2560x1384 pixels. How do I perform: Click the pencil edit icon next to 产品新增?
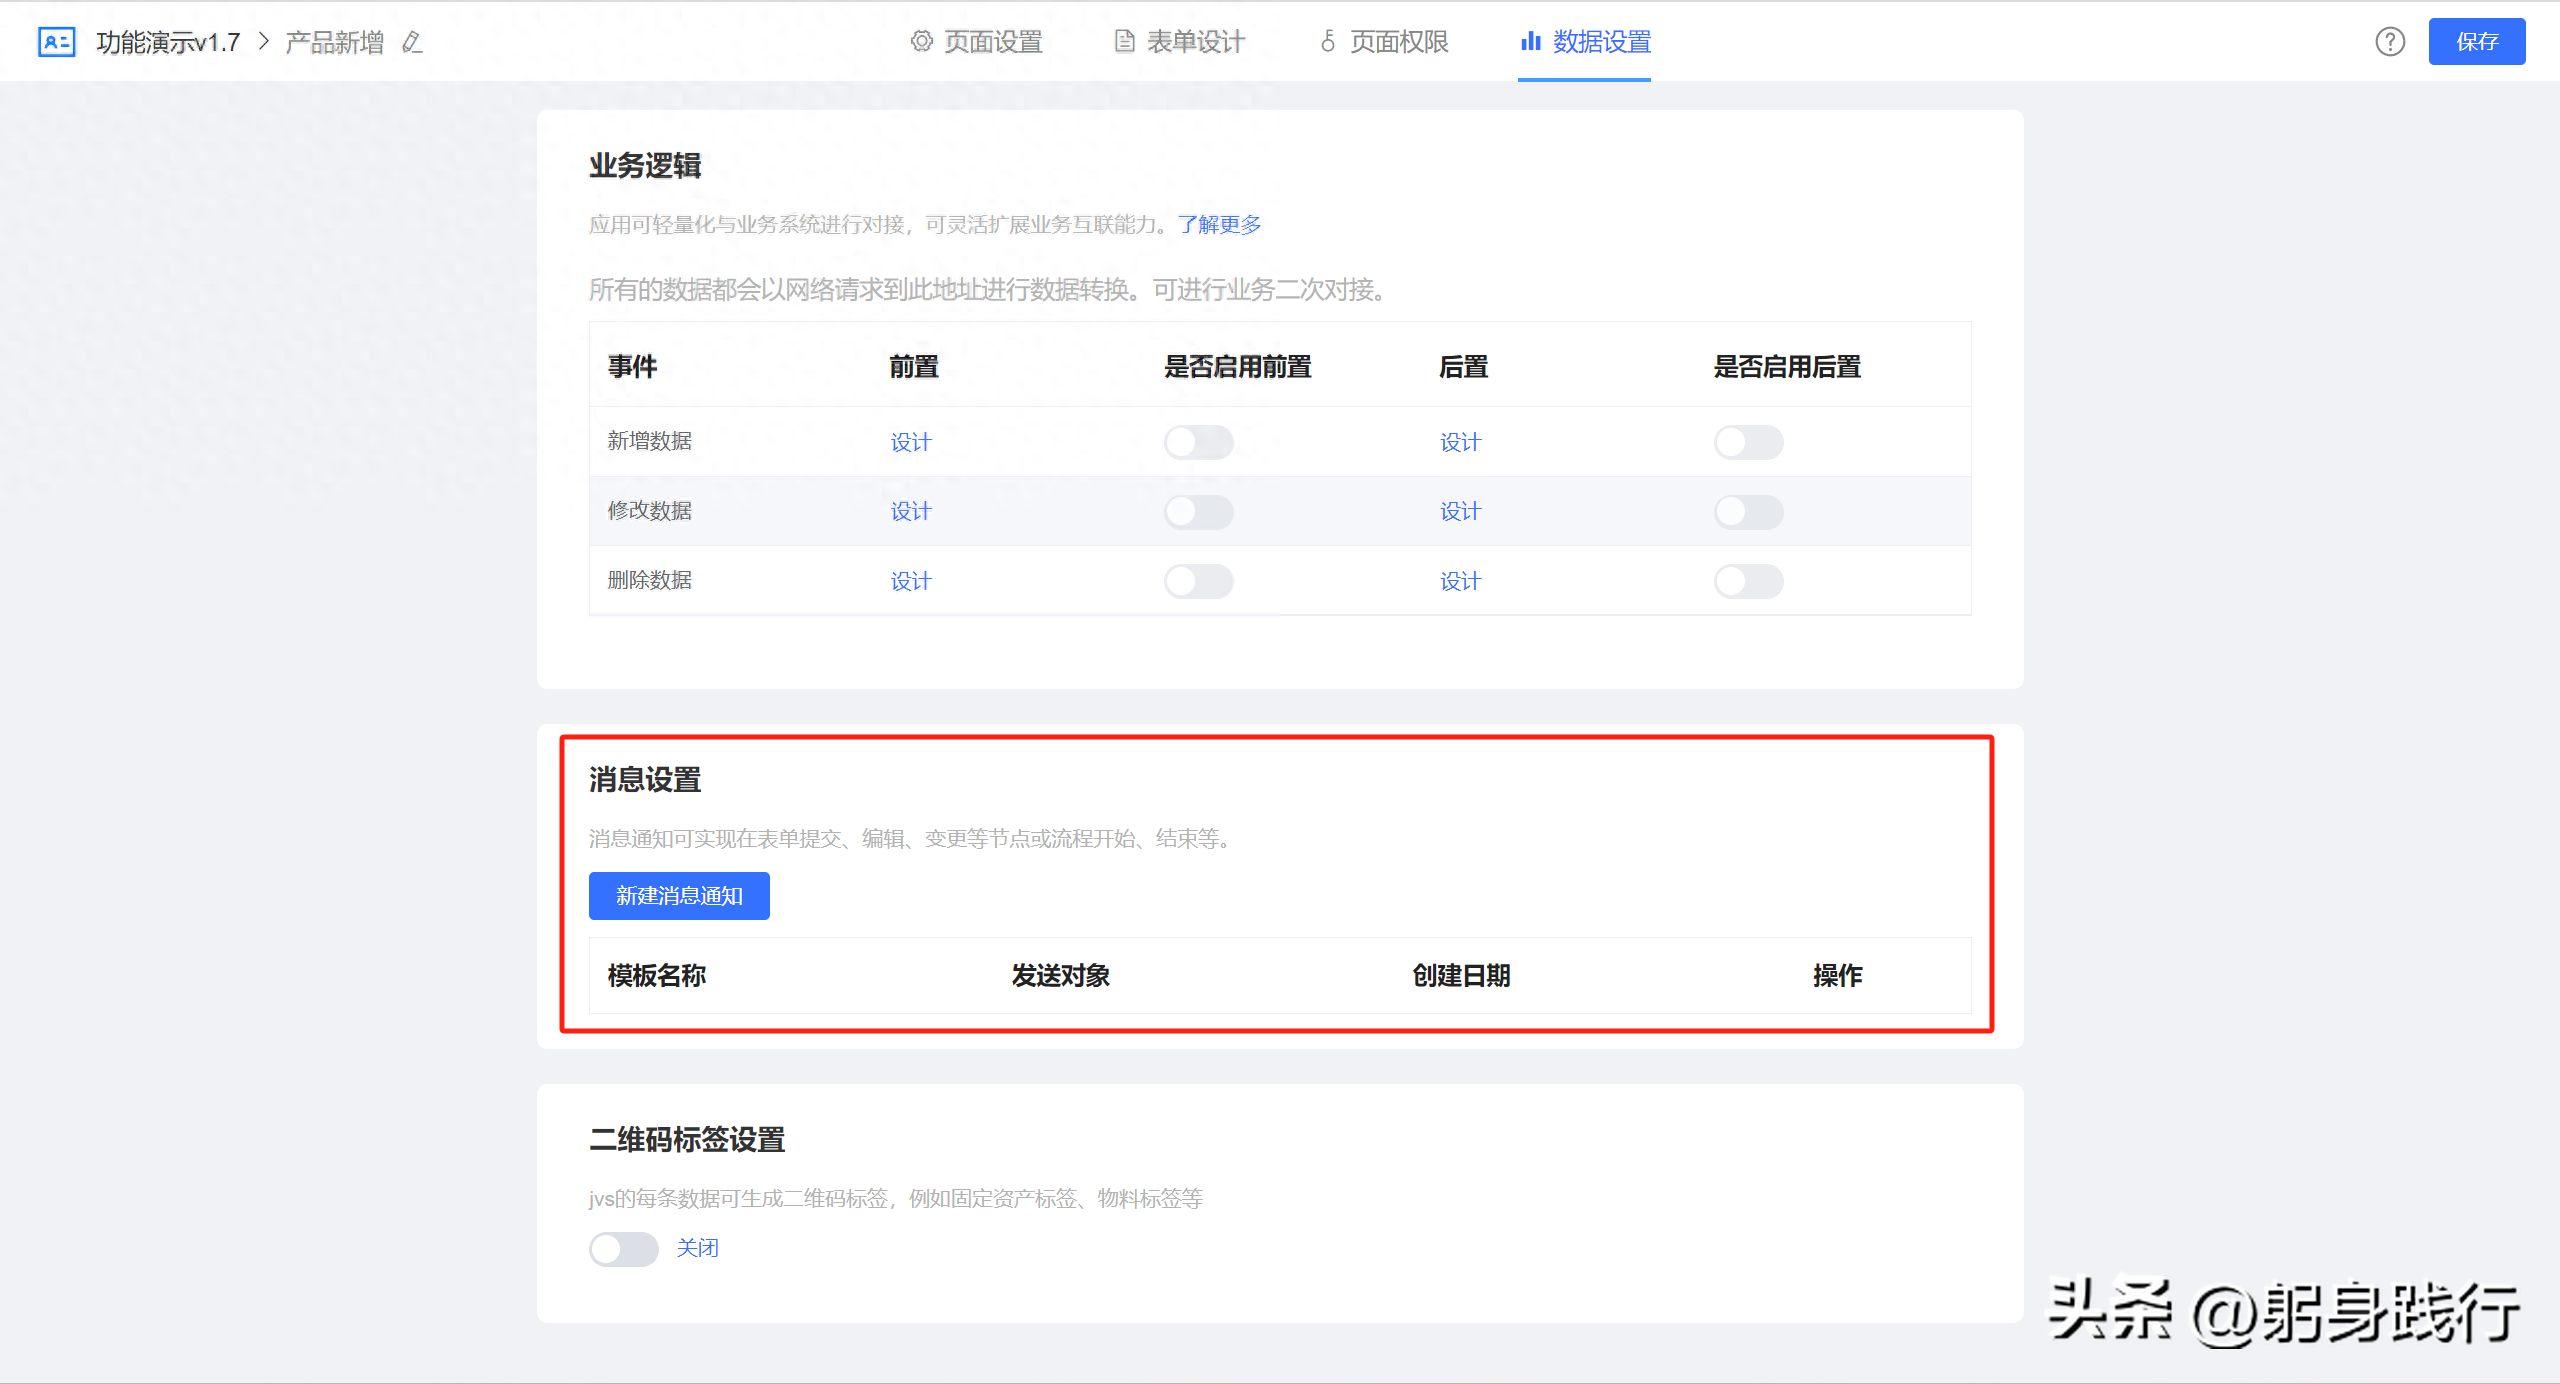point(412,42)
